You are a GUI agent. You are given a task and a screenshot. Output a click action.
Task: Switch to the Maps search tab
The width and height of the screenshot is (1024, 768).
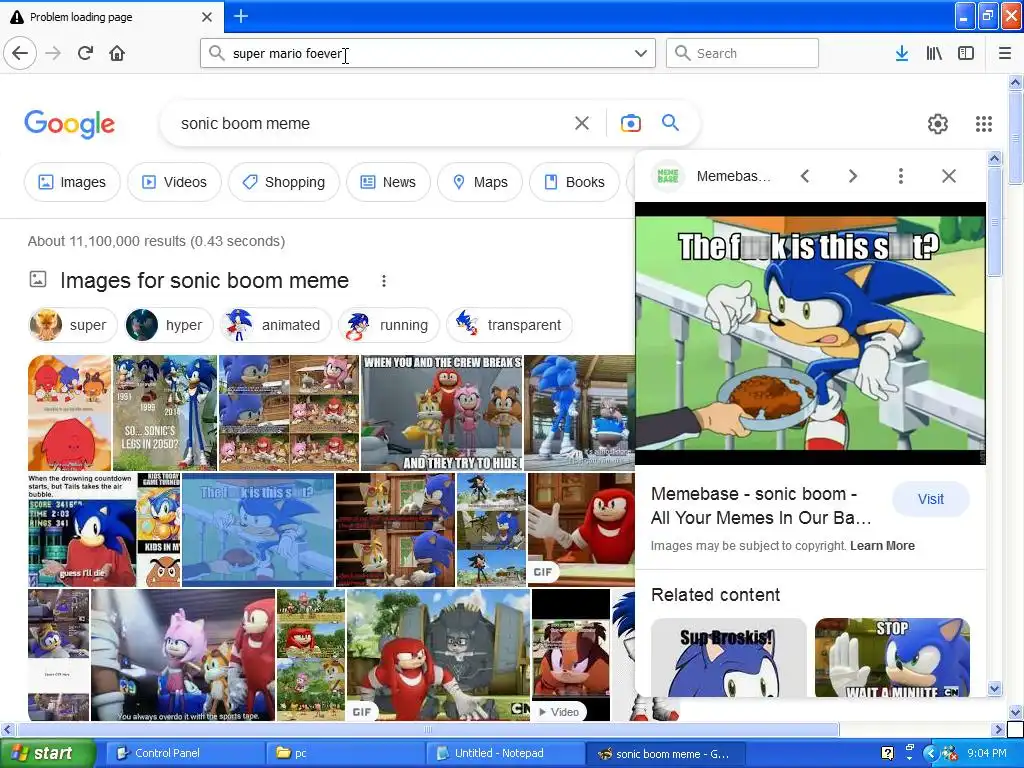click(480, 182)
